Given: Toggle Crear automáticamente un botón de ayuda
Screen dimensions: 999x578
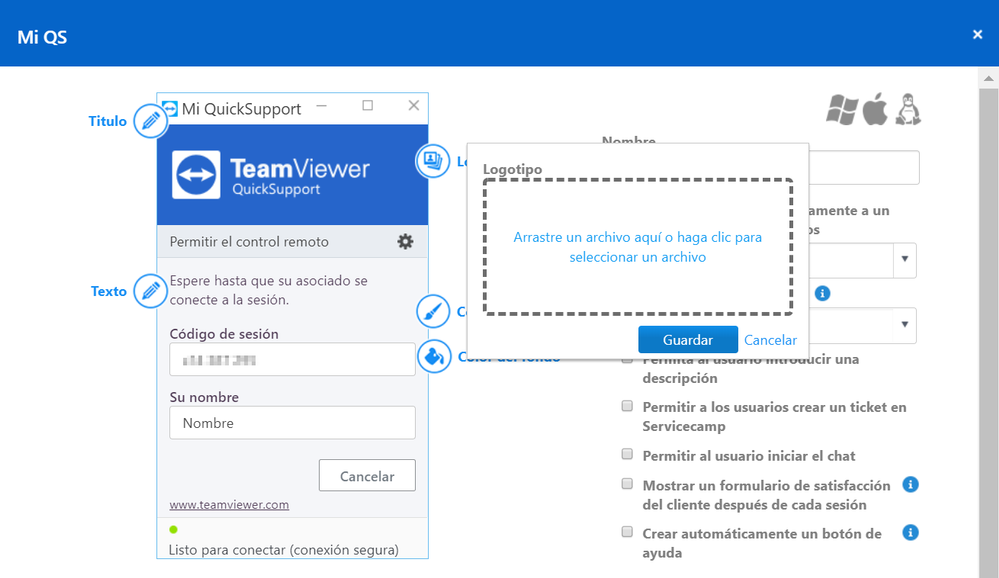Looking at the screenshot, I should 628,531.
